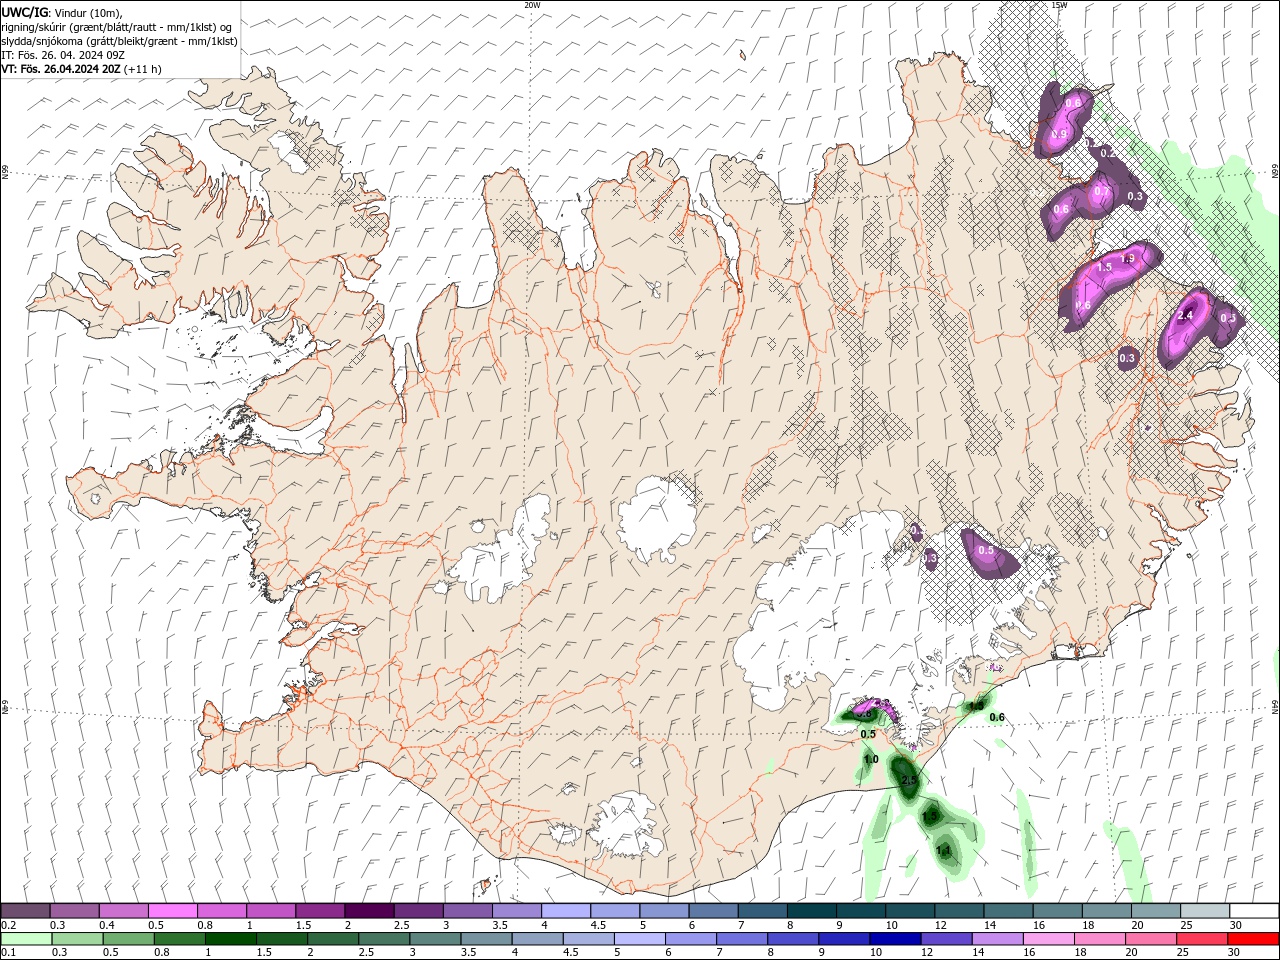Click the '2.5' rain value on dark green patch
This screenshot has width=1280, height=960.
coord(909,780)
